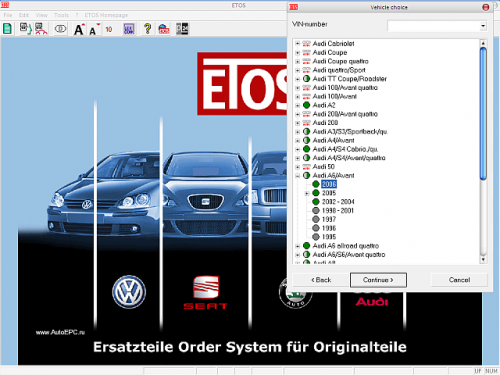
Task: Click scroll up arrow in vehicle list
Action: pyautogui.click(x=483, y=43)
